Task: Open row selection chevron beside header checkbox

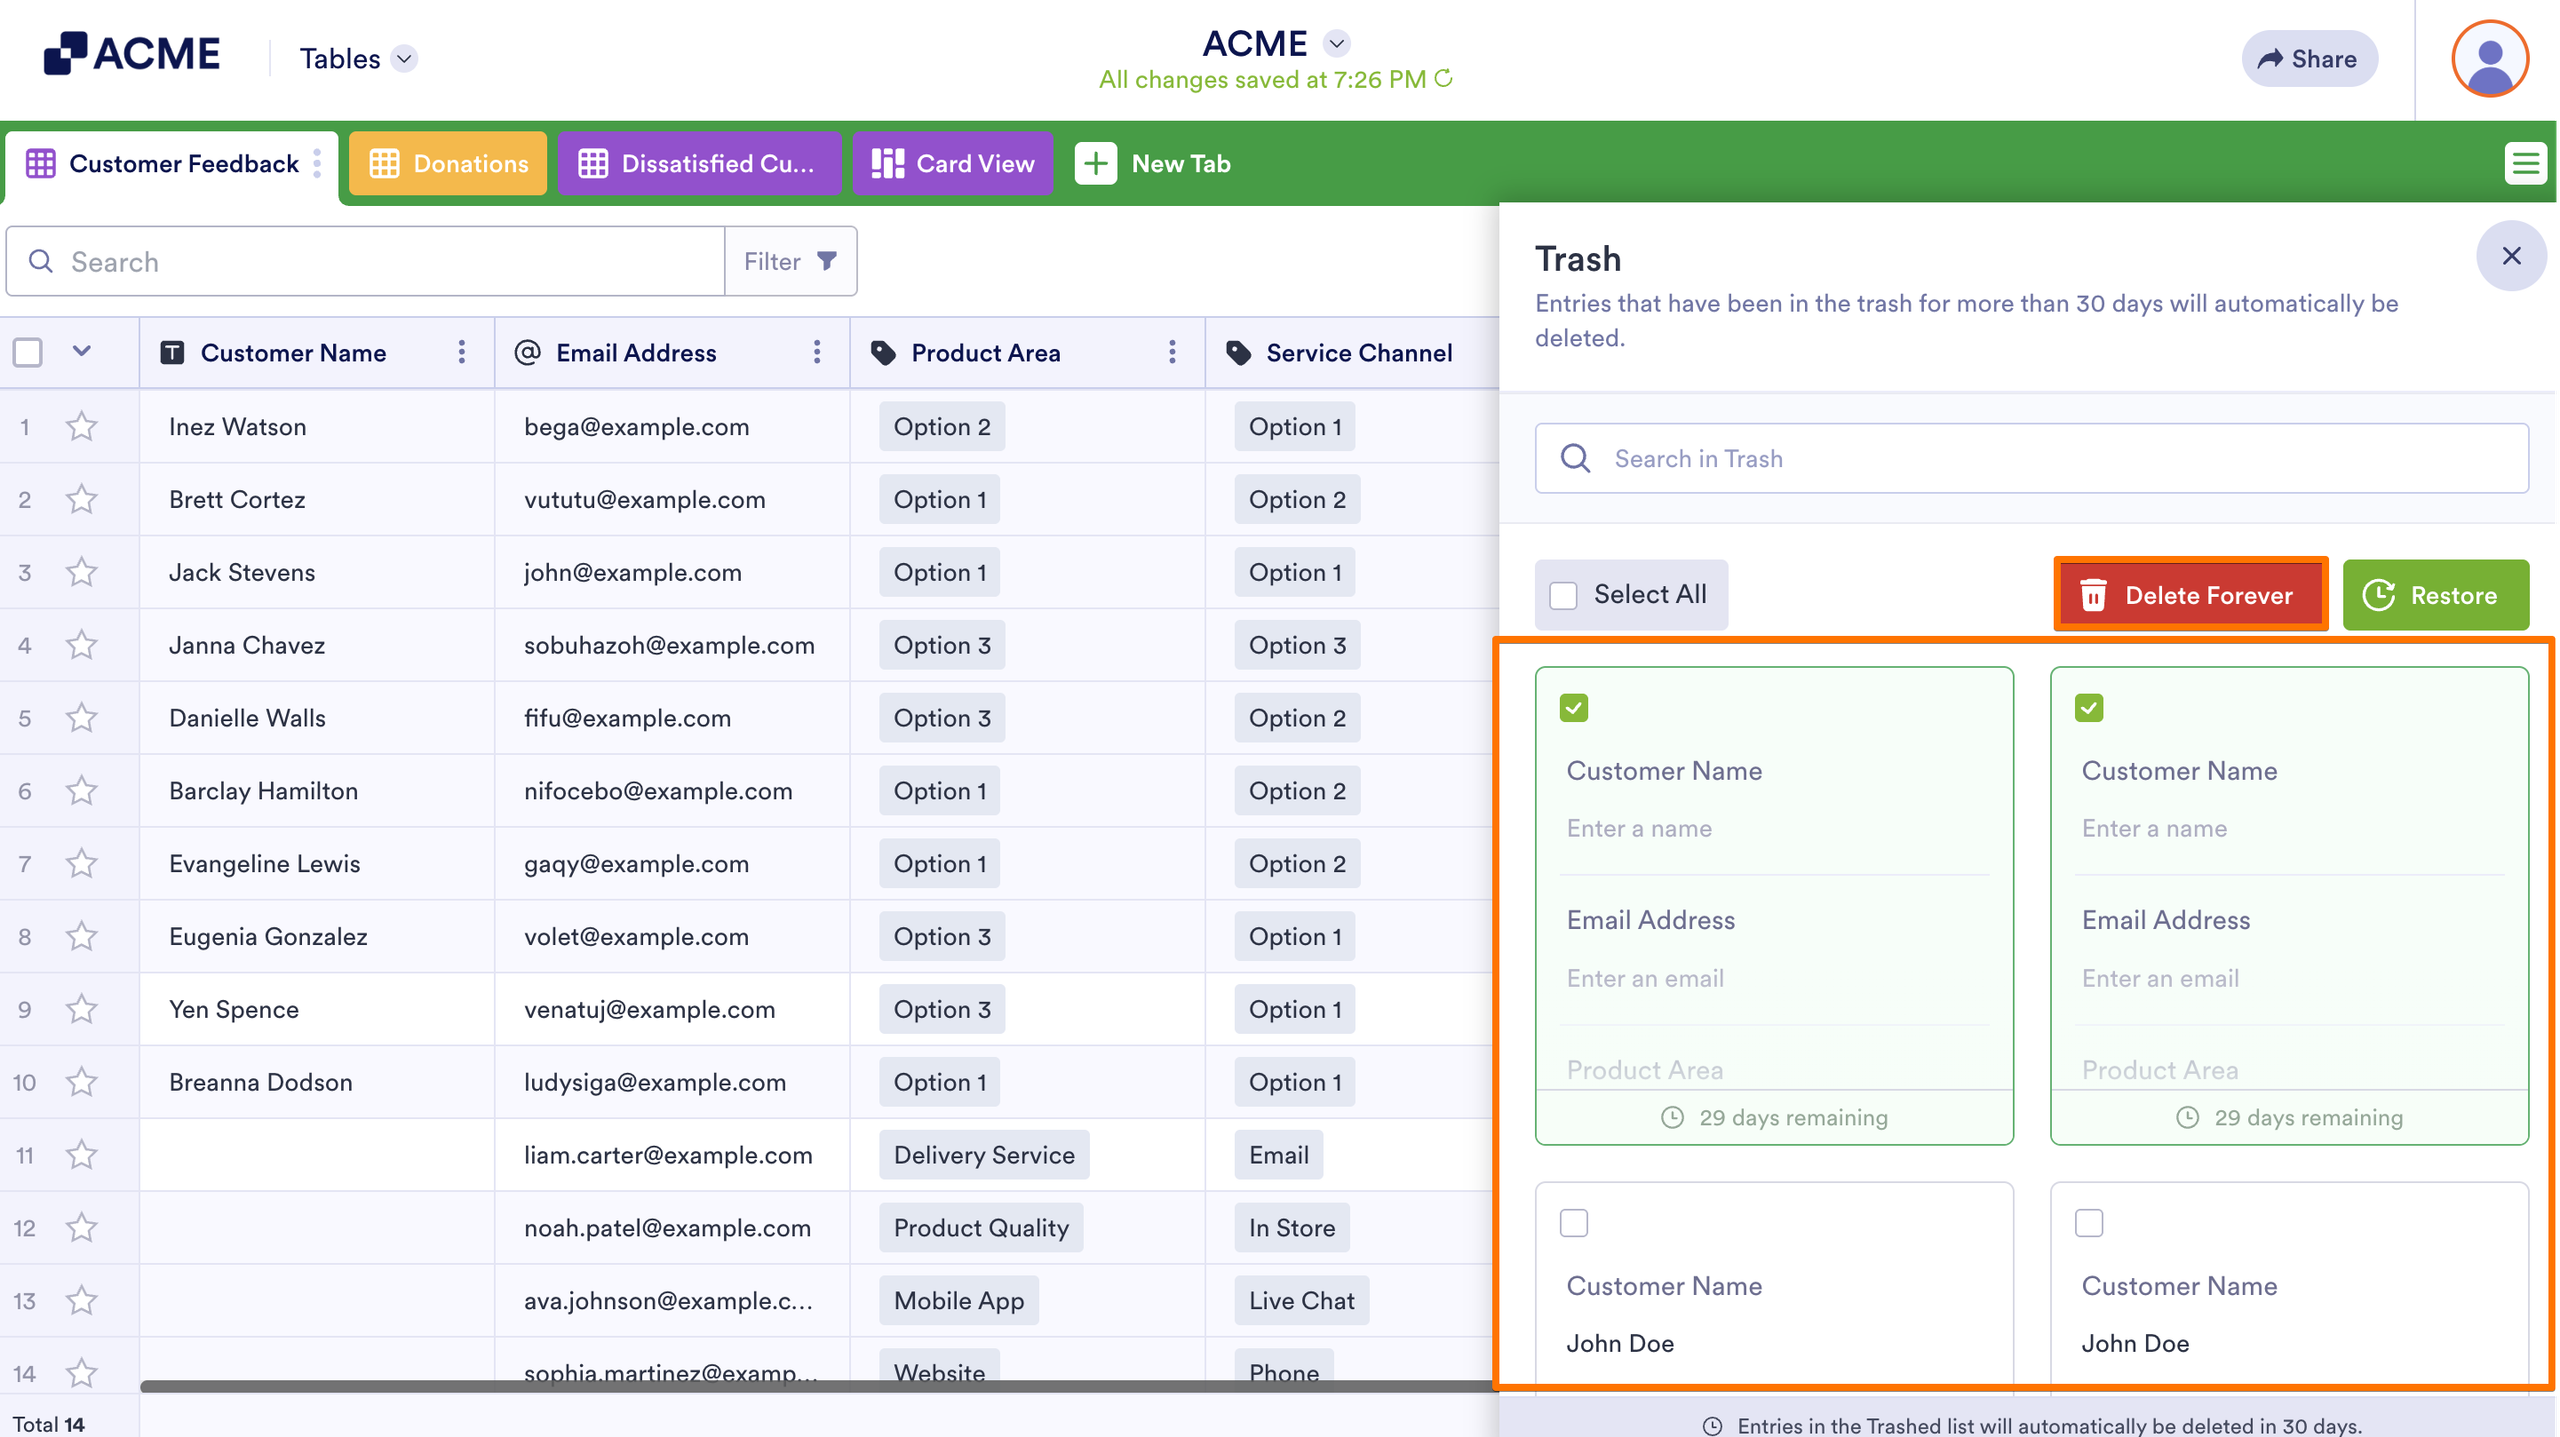Action: pos(82,351)
